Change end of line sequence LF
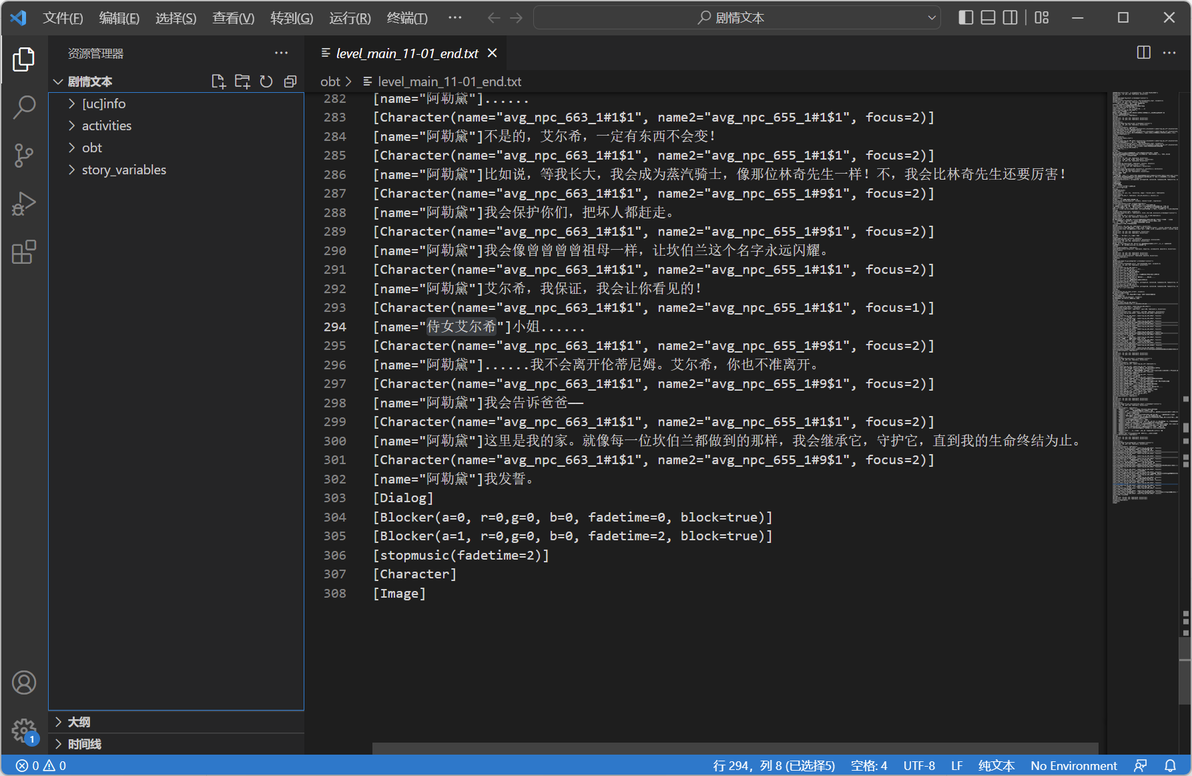Screen dimensions: 1192x776 tap(956, 765)
